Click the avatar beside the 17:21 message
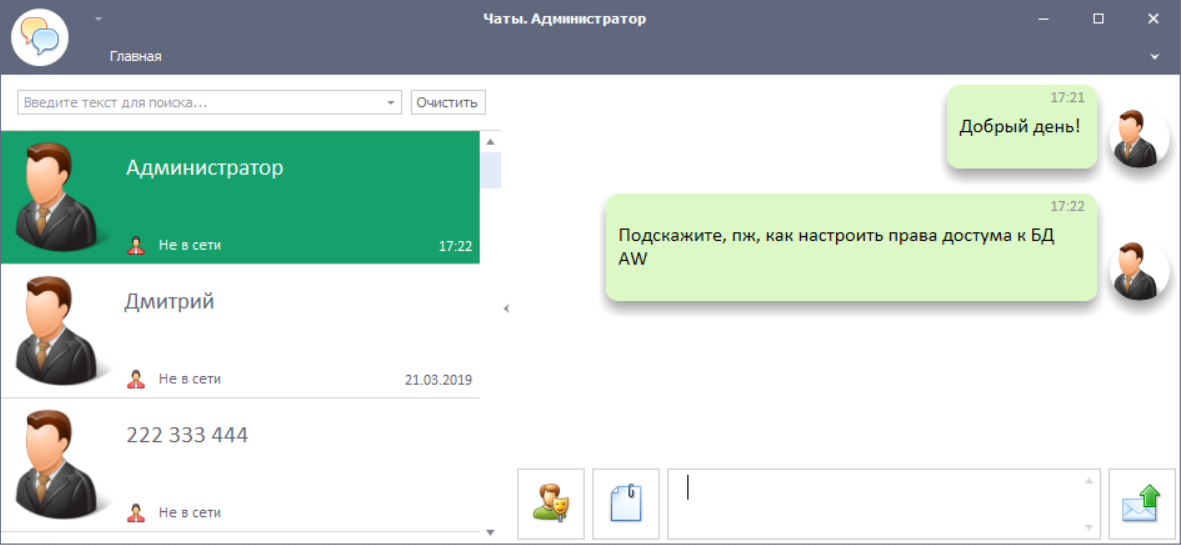The height and width of the screenshot is (545, 1181). point(1140,139)
